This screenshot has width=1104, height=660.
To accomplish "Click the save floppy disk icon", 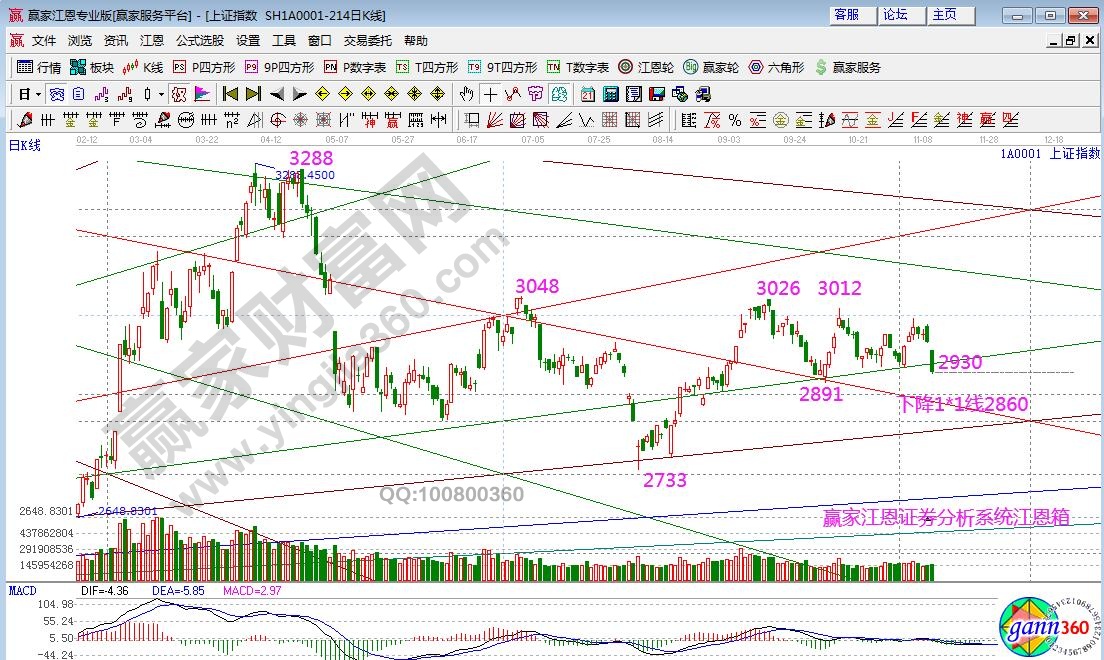I will [656, 94].
